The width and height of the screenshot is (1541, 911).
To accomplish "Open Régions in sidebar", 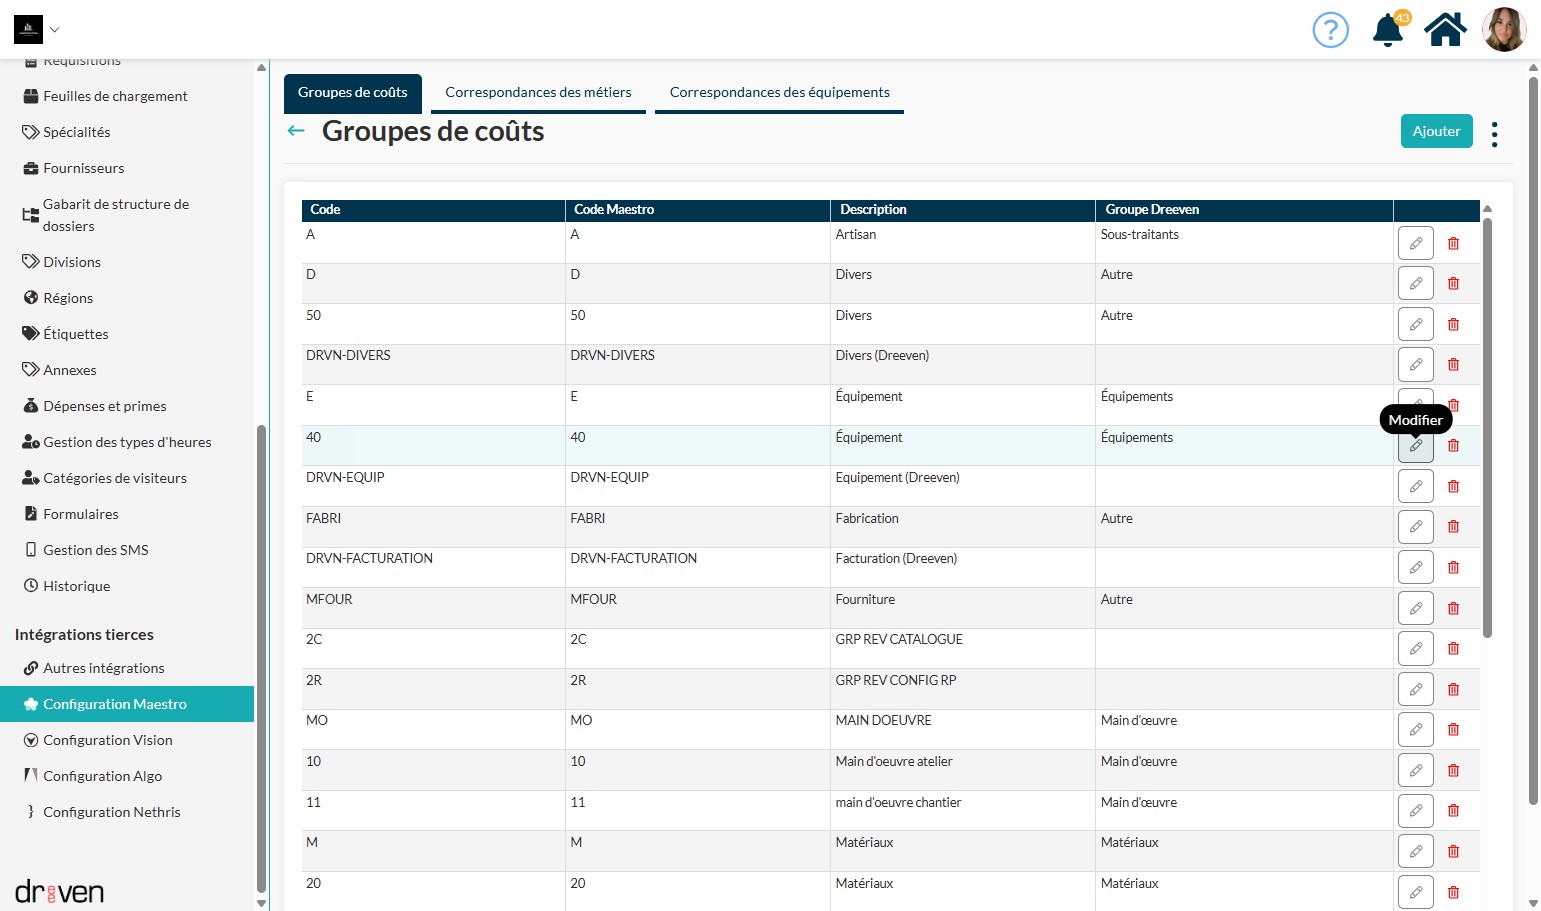I will click(127, 298).
